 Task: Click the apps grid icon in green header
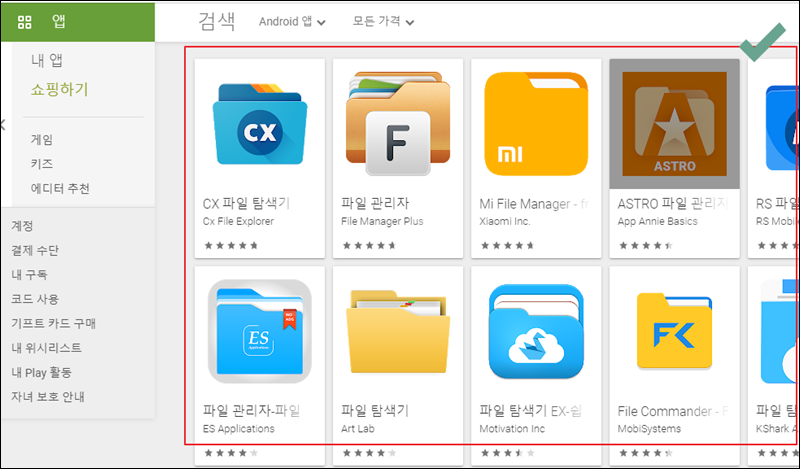(x=24, y=22)
